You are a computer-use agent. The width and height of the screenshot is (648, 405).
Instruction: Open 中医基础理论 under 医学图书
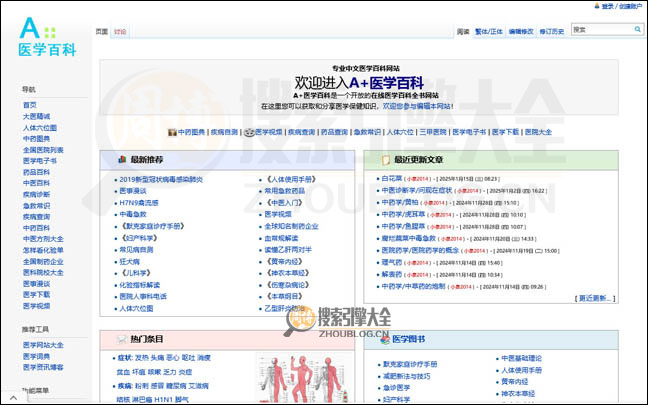[x=522, y=358]
